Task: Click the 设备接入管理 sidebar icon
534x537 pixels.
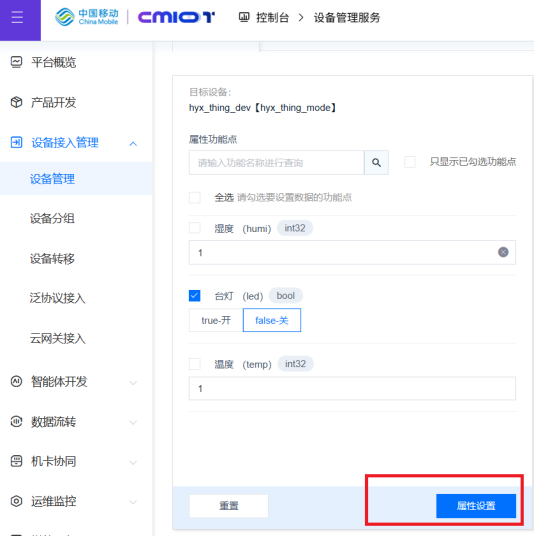Action: tap(16, 142)
